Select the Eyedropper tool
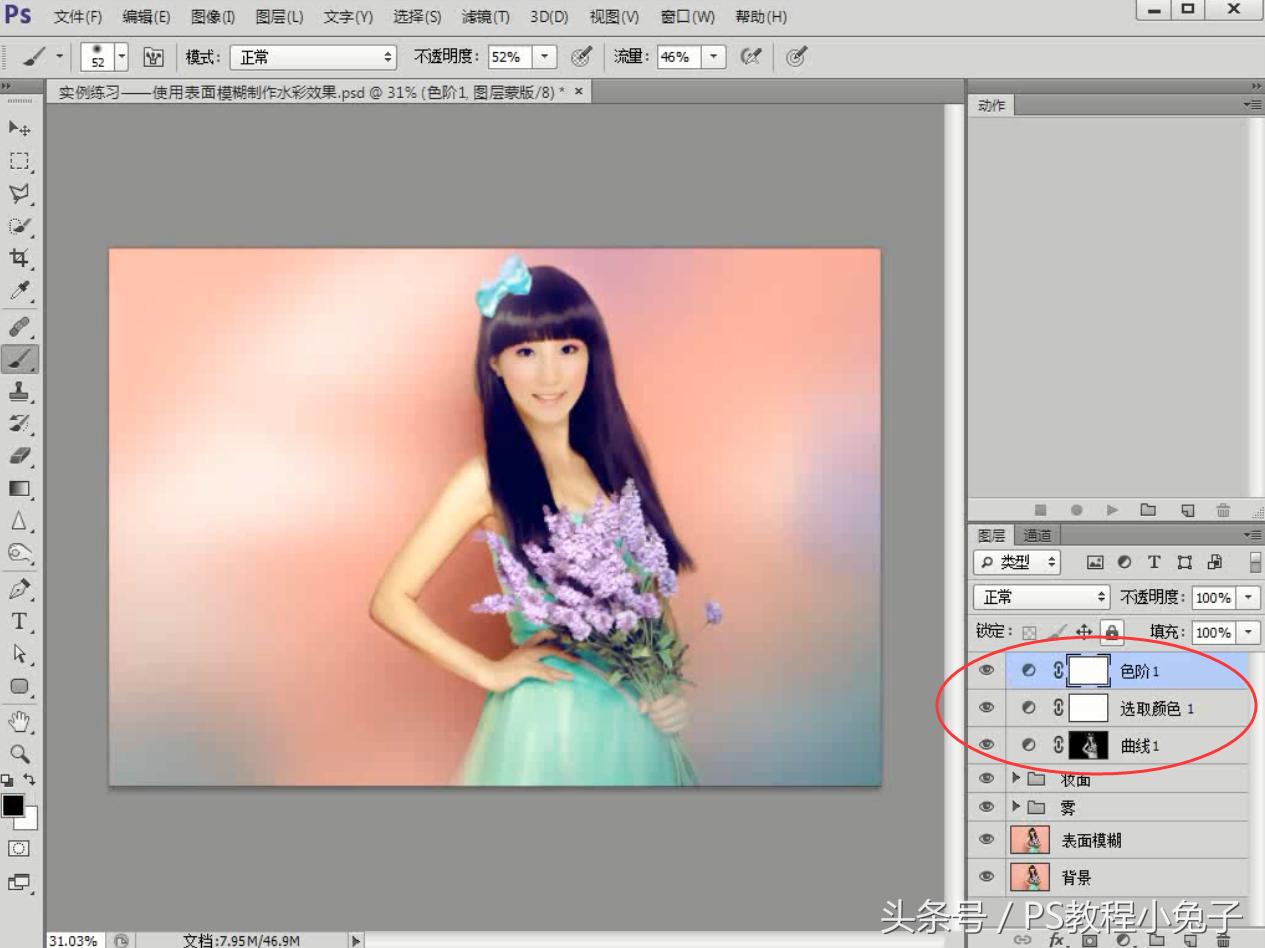The height and width of the screenshot is (948, 1265). 19,291
